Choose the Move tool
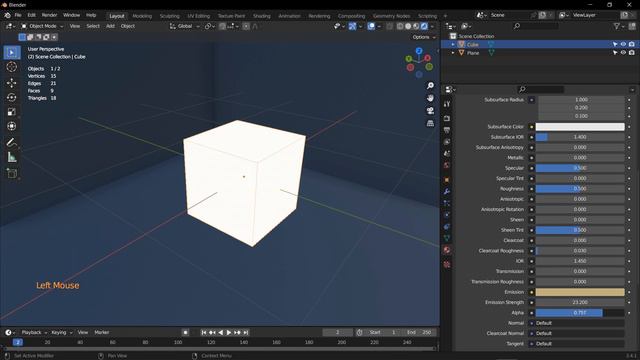 click(12, 82)
